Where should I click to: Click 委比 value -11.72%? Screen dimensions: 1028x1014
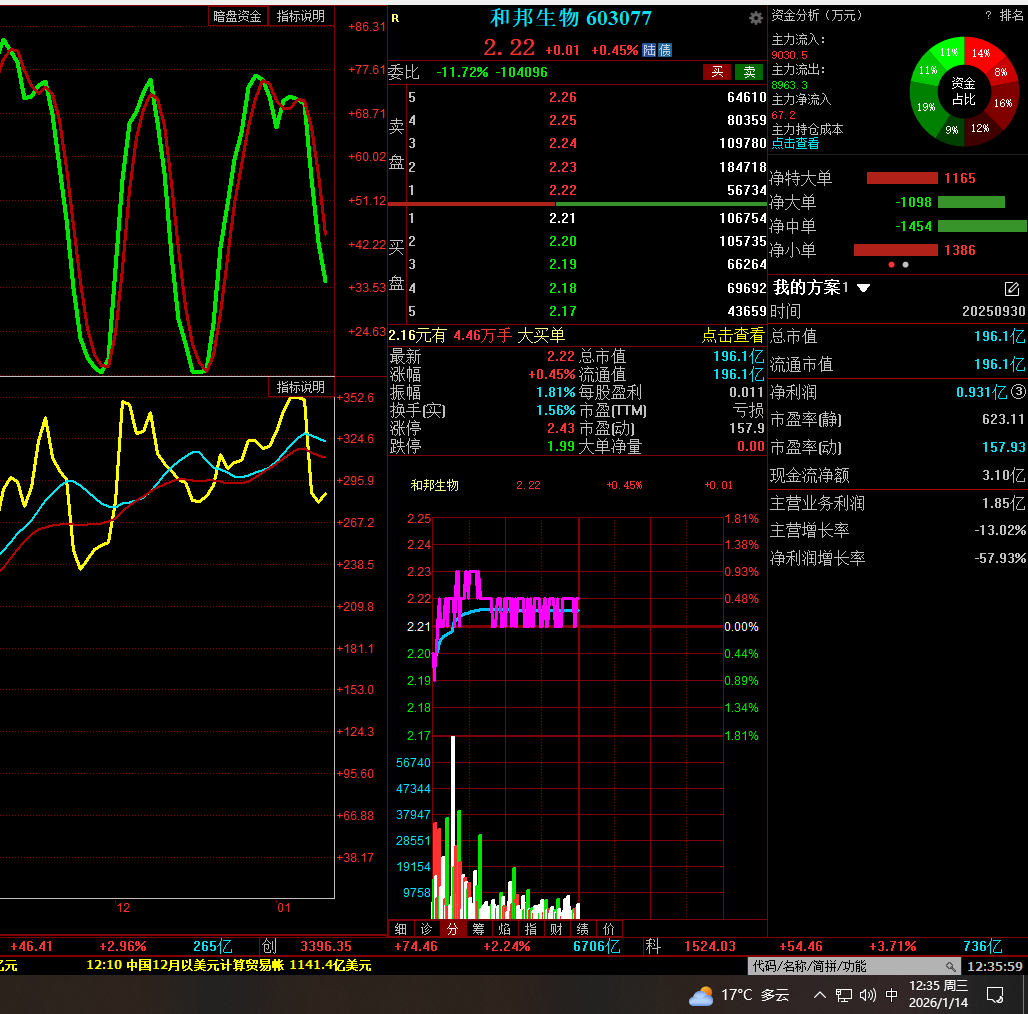point(462,72)
